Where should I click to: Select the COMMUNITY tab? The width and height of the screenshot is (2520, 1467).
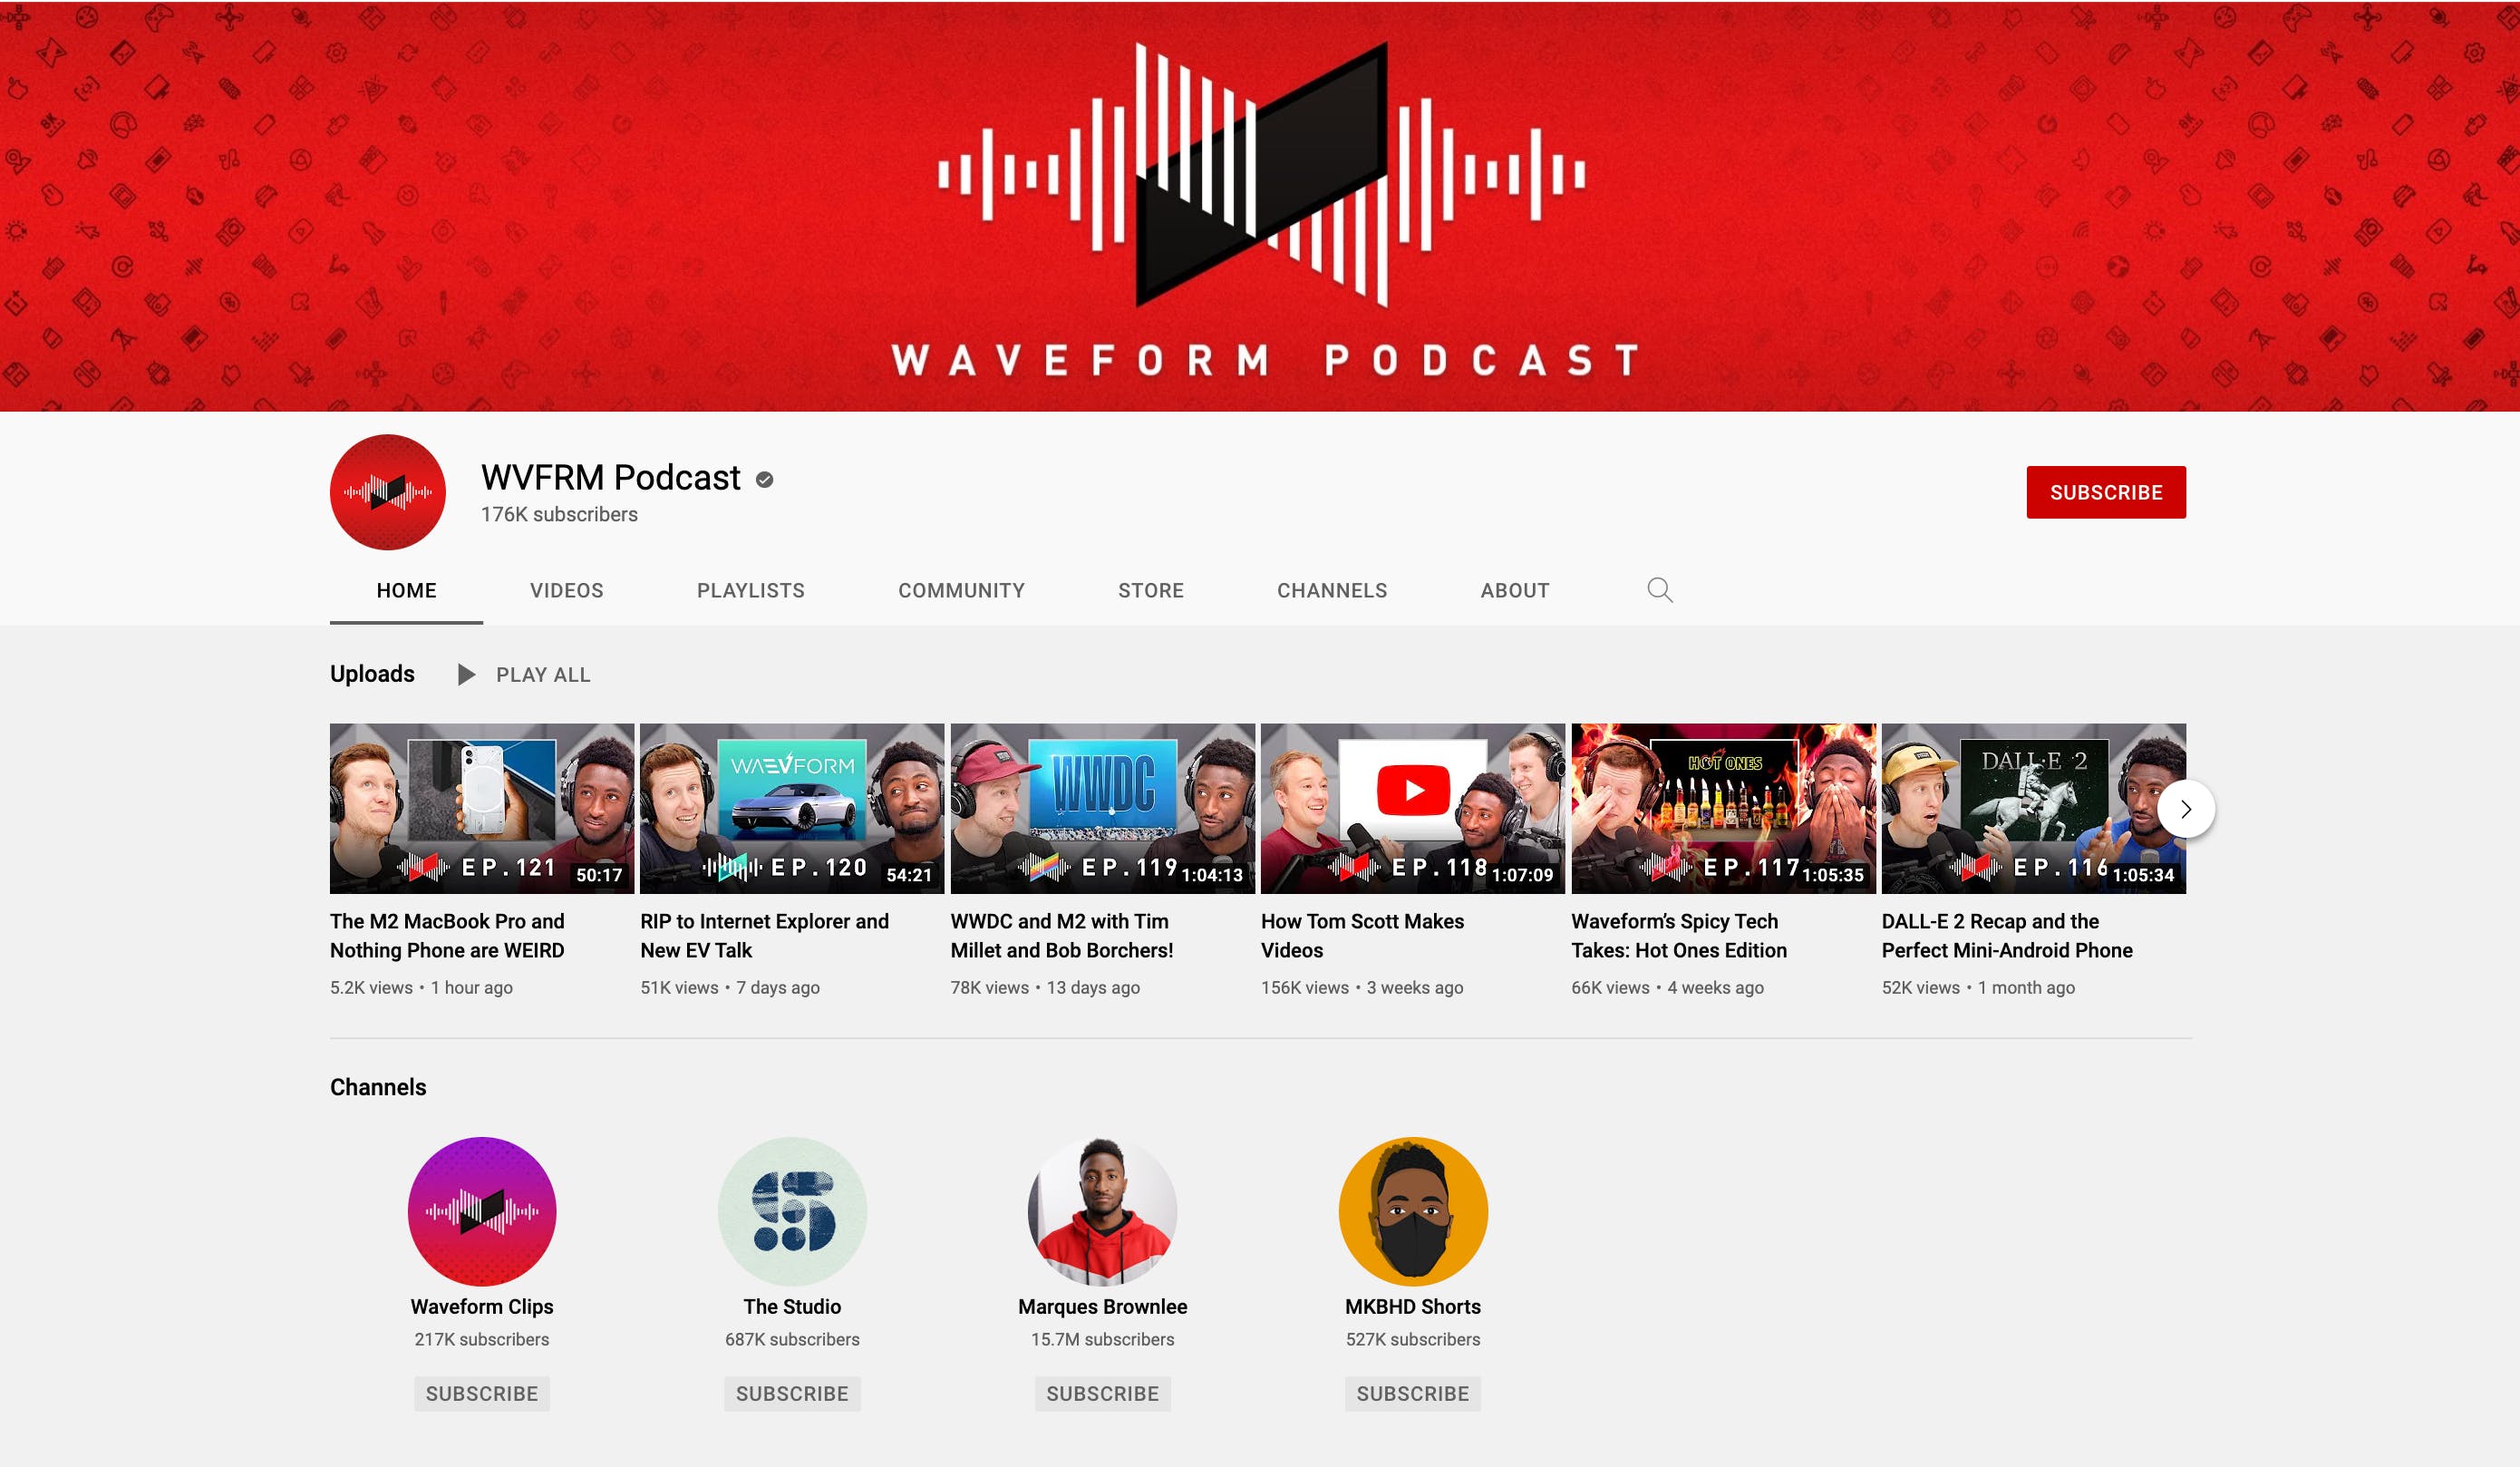tap(960, 590)
